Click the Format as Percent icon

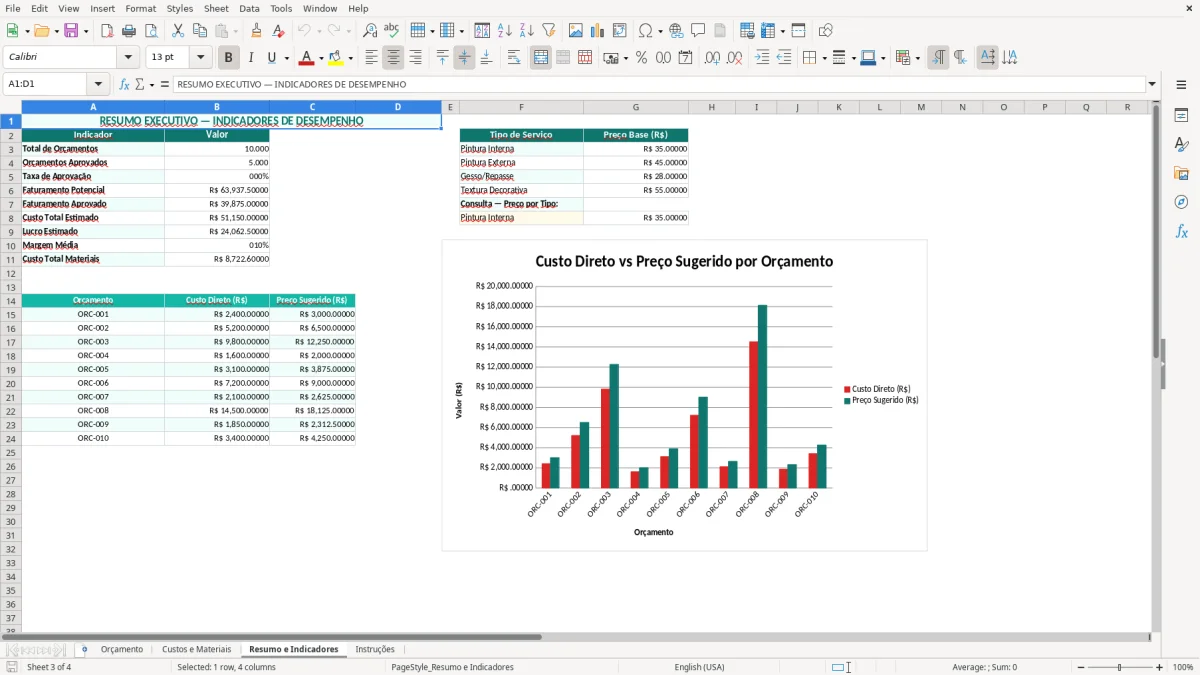click(x=642, y=58)
